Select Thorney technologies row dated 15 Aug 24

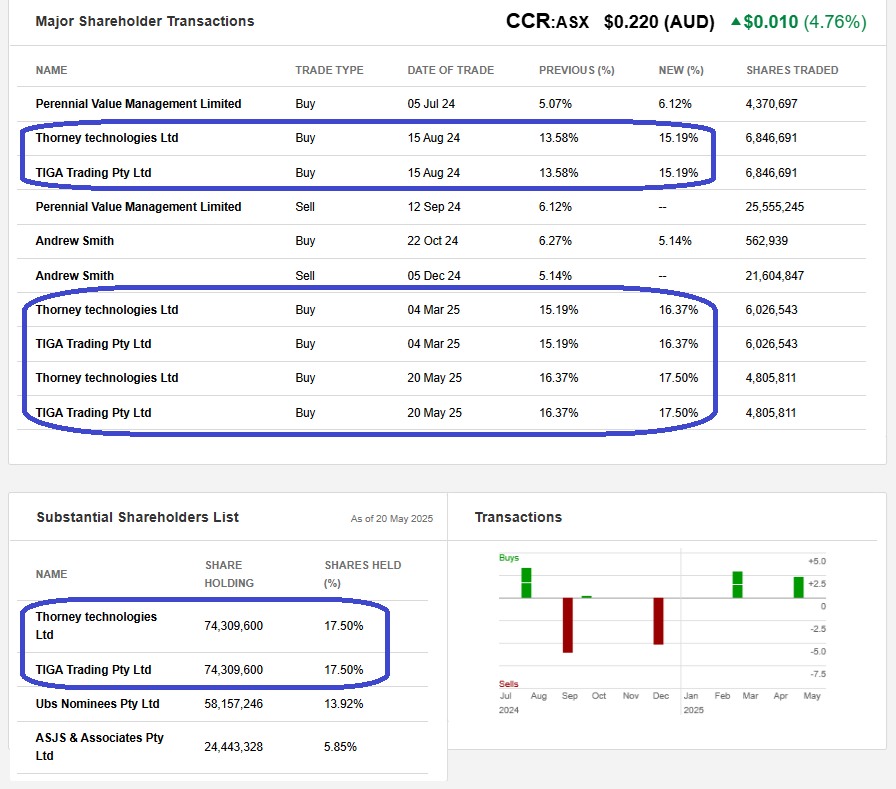[107, 138]
